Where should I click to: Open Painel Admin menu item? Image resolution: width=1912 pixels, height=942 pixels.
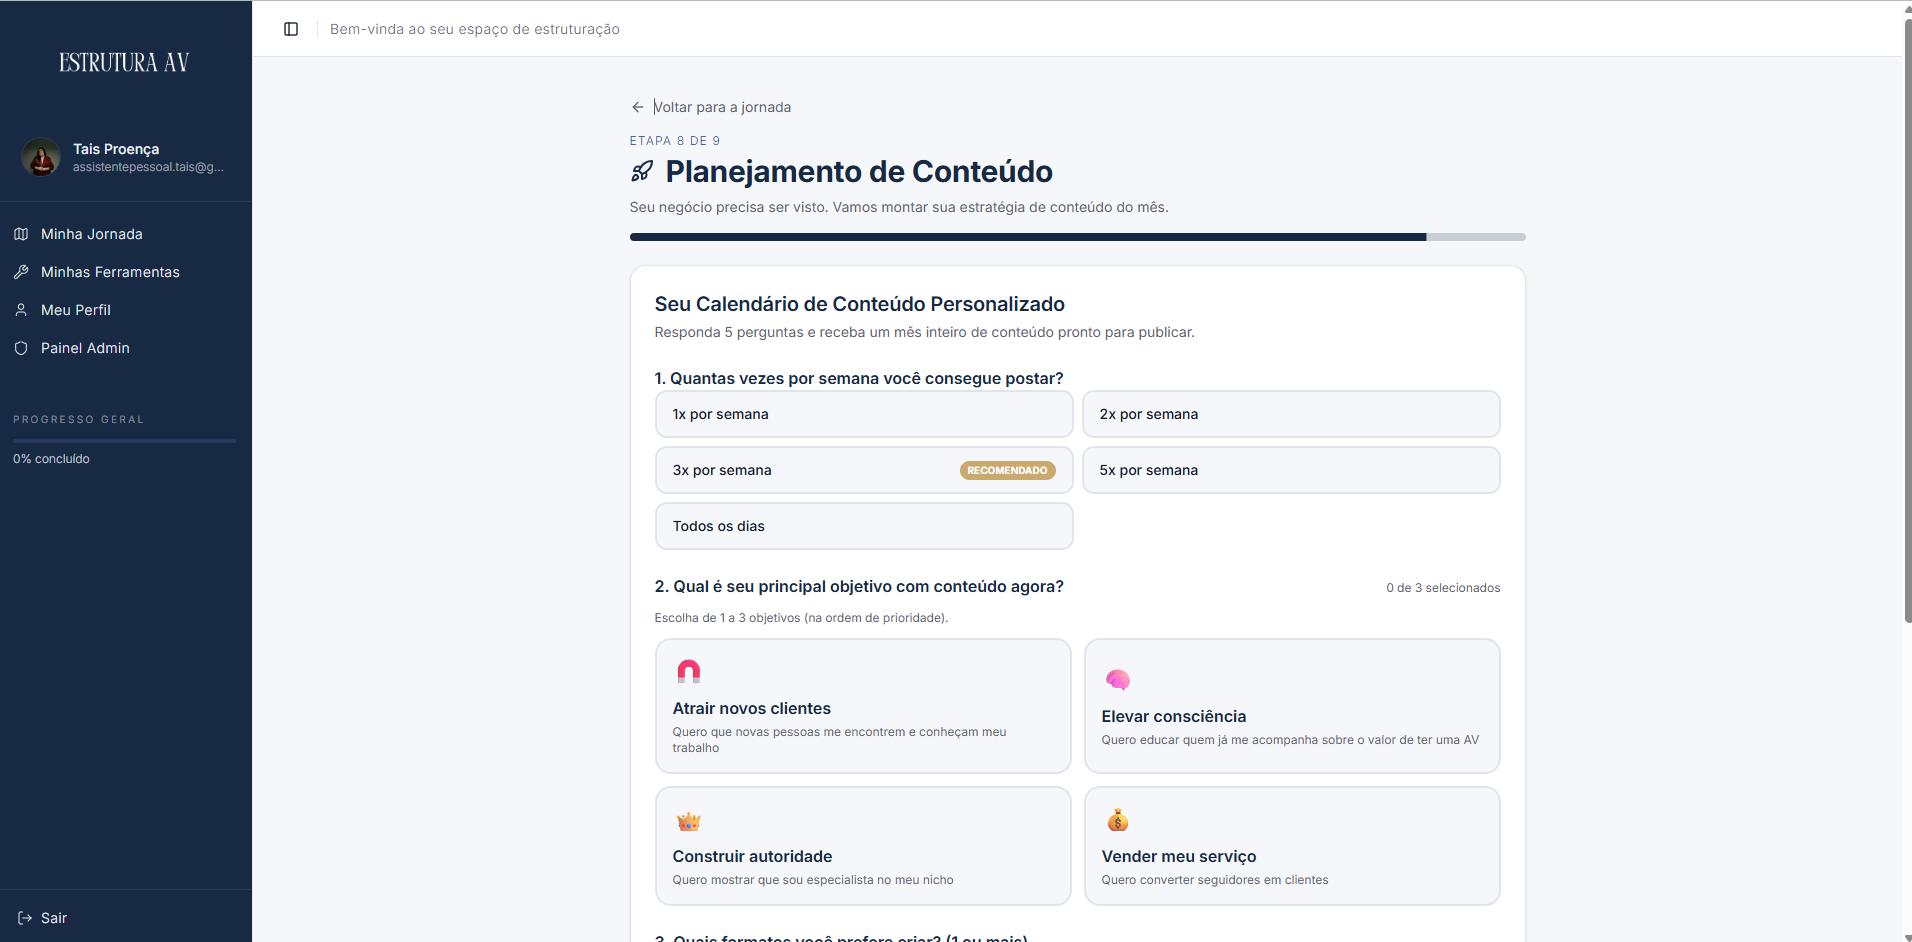126,348
